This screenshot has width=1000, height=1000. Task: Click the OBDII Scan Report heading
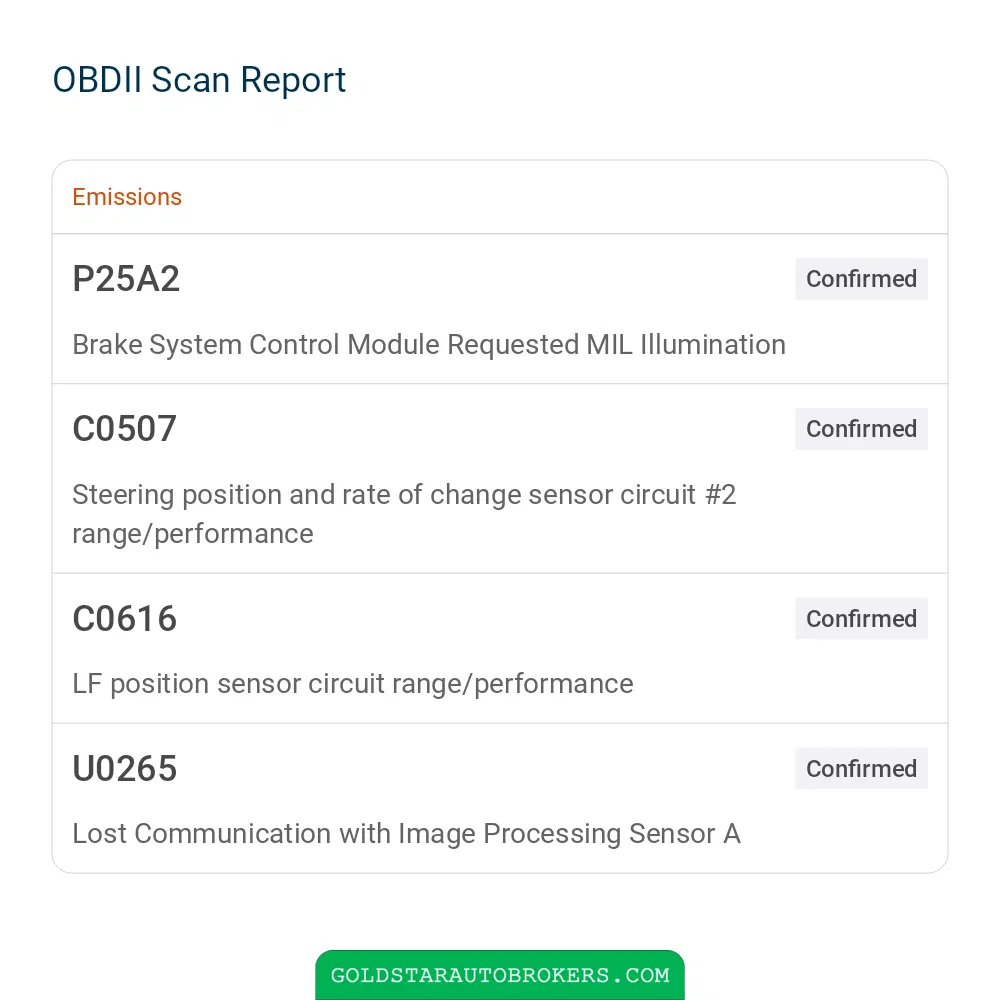[199, 80]
